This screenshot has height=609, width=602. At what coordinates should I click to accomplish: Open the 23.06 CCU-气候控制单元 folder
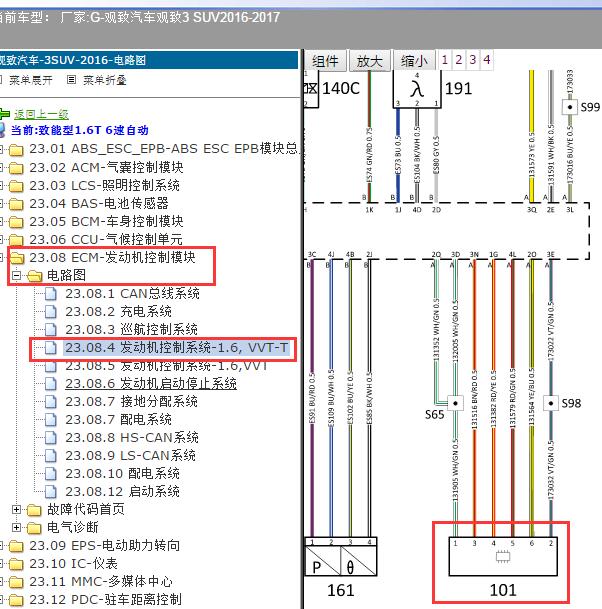point(106,239)
